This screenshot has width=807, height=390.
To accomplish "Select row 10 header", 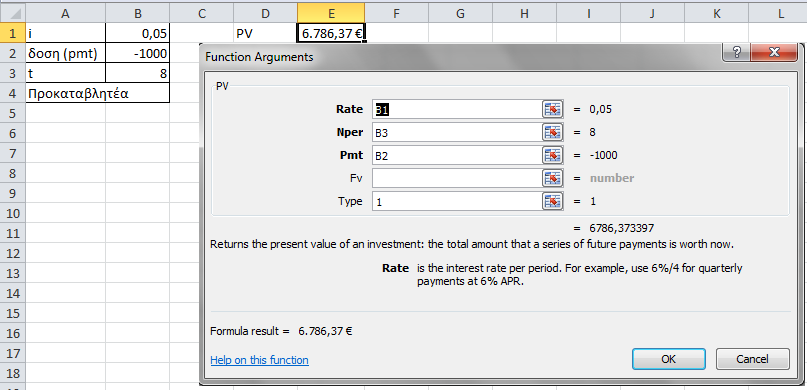I will pyautogui.click(x=13, y=214).
